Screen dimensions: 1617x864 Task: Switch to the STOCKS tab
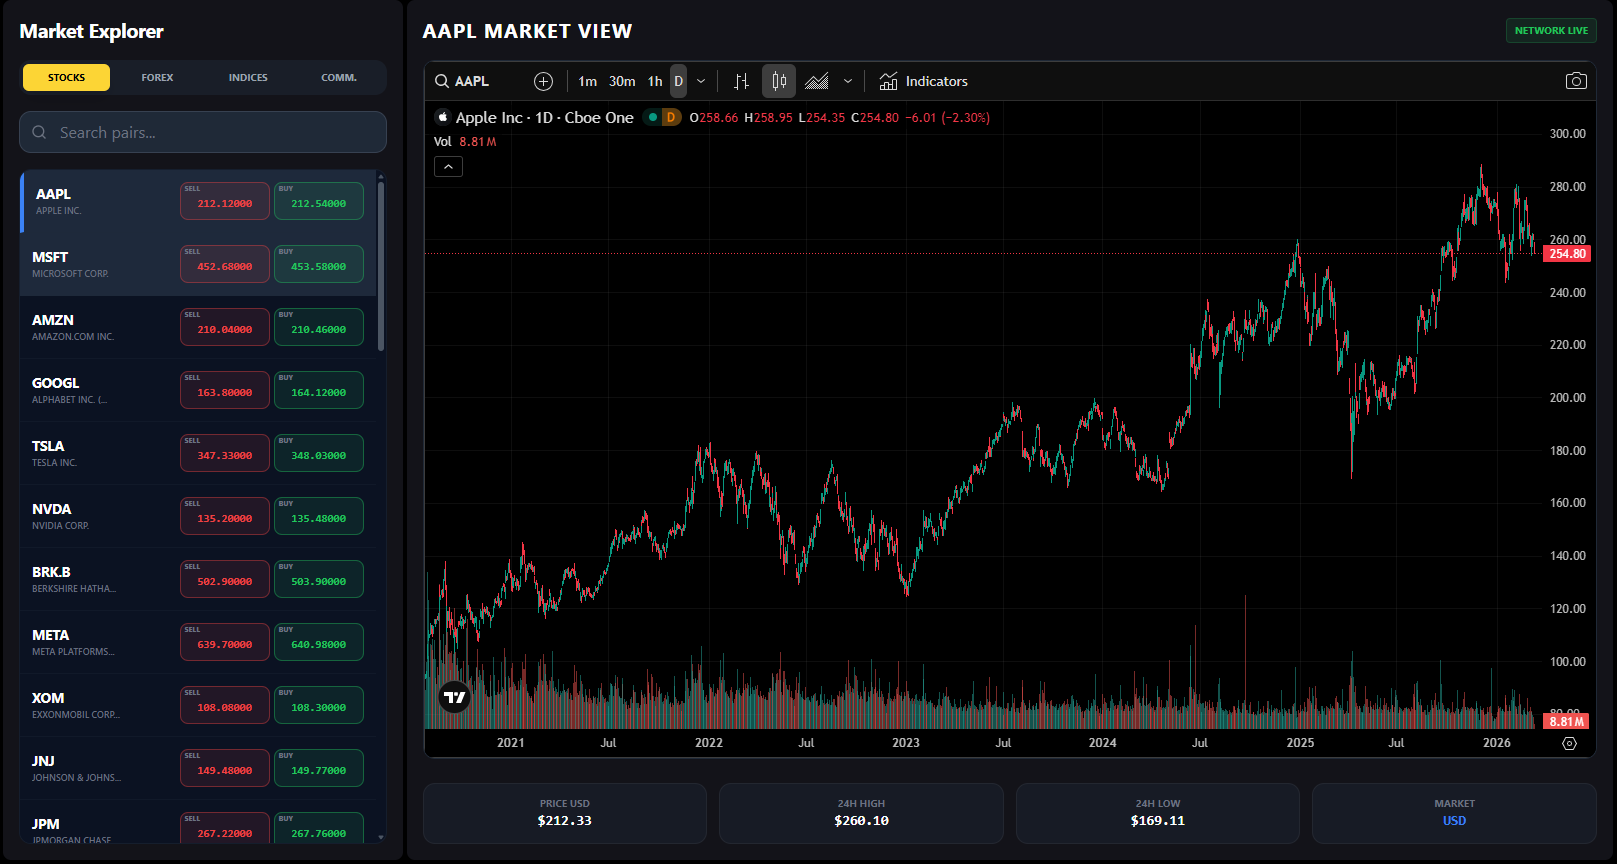click(x=66, y=77)
